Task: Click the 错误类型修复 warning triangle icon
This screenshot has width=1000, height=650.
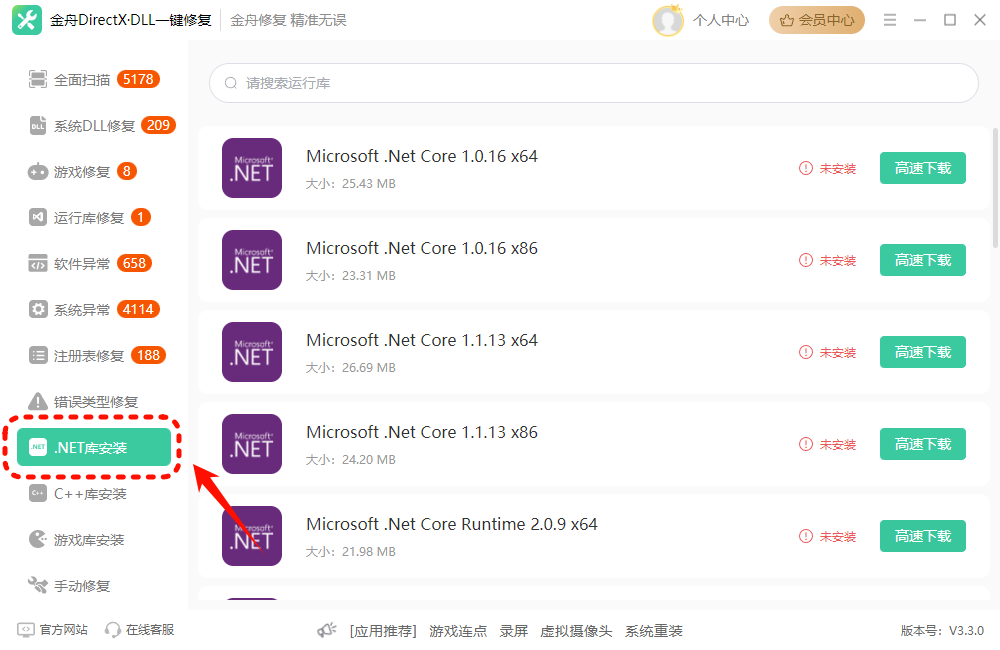Action: point(38,401)
